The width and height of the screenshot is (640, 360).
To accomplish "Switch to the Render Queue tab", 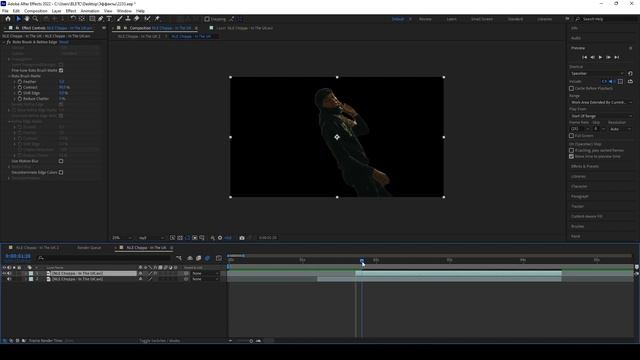I will pyautogui.click(x=89, y=248).
